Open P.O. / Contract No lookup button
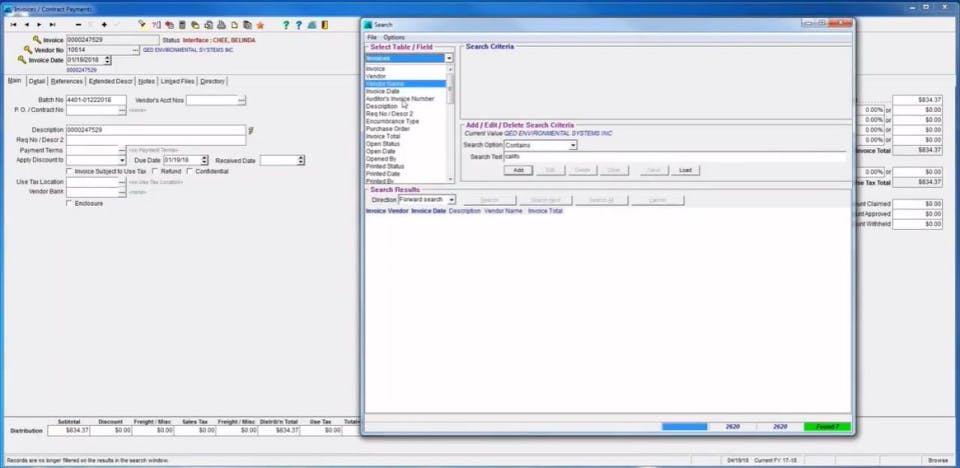This screenshot has width=960, height=468. (122, 110)
